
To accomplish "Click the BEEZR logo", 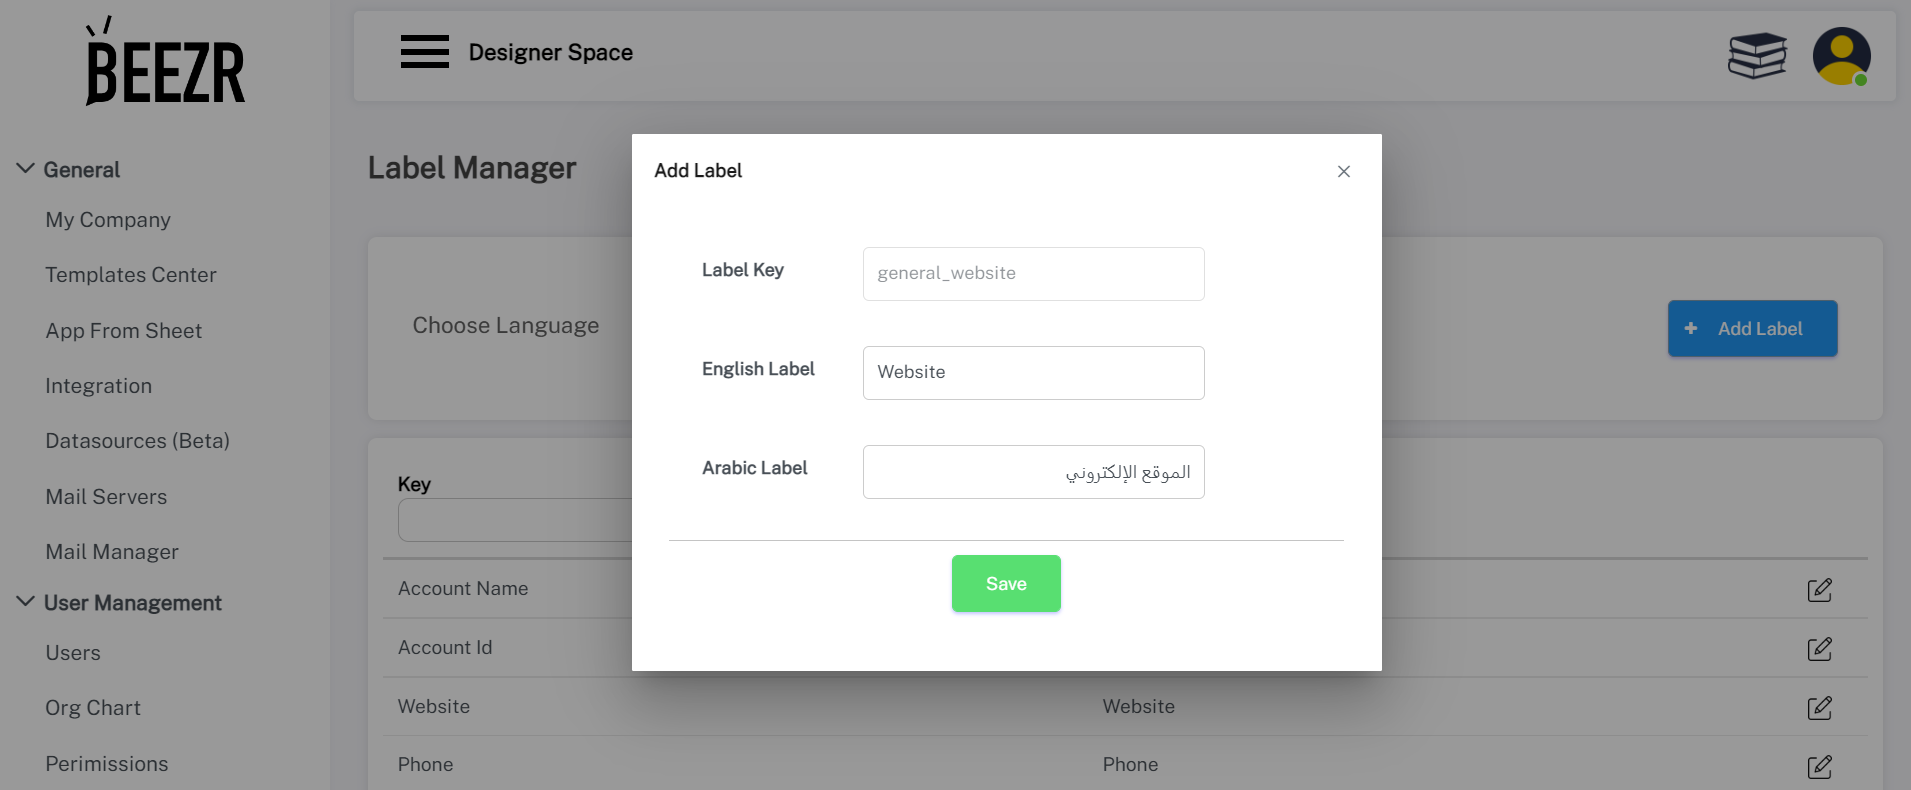I will (165, 62).
